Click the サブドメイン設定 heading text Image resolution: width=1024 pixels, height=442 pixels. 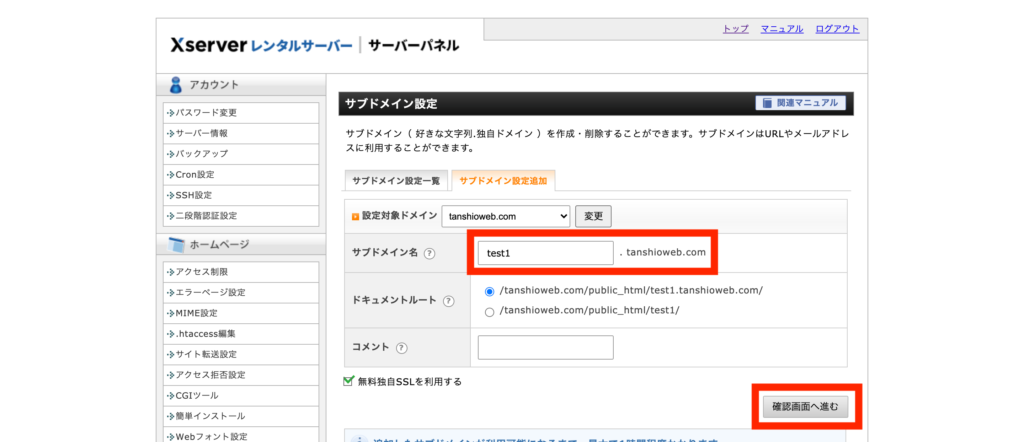point(391,103)
